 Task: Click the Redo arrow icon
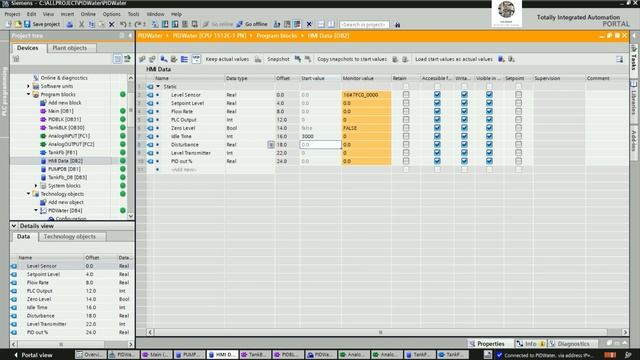[x=138, y=24]
